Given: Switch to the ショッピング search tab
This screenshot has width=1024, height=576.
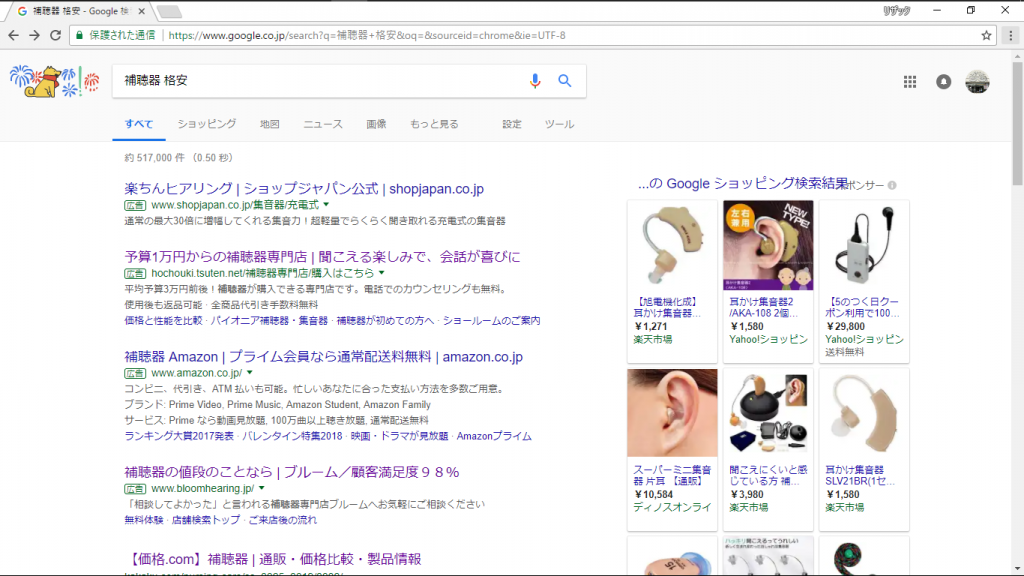Looking at the screenshot, I should click(206, 124).
